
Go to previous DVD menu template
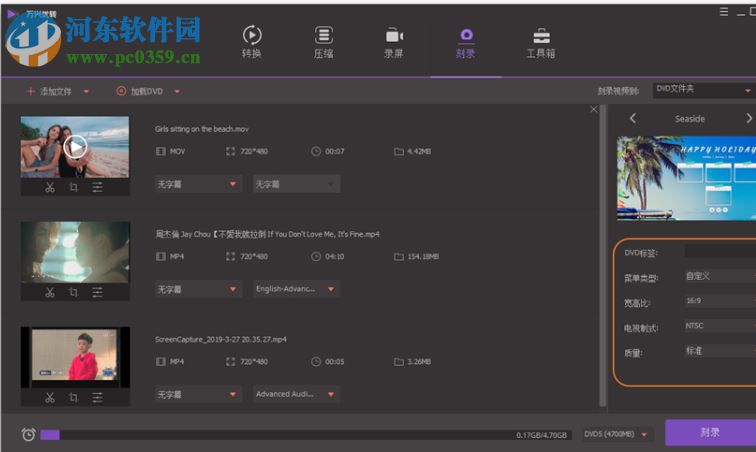pos(633,118)
